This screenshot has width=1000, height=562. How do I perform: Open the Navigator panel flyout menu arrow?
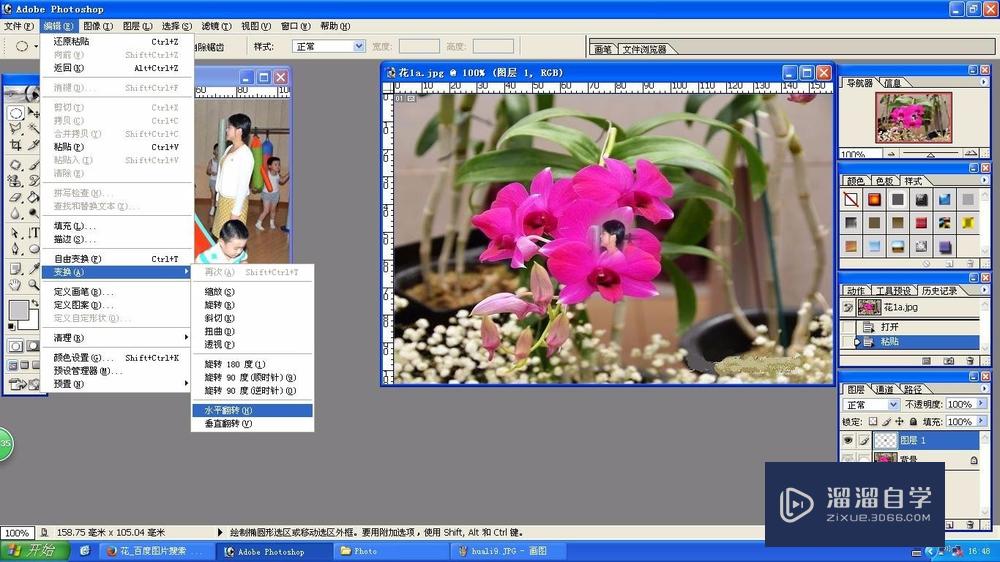(x=983, y=82)
